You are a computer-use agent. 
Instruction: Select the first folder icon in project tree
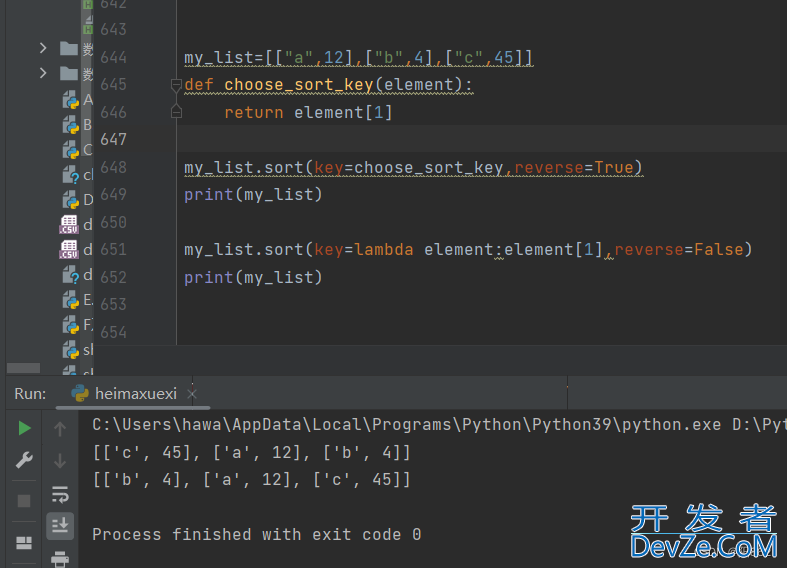pyautogui.click(x=69, y=49)
